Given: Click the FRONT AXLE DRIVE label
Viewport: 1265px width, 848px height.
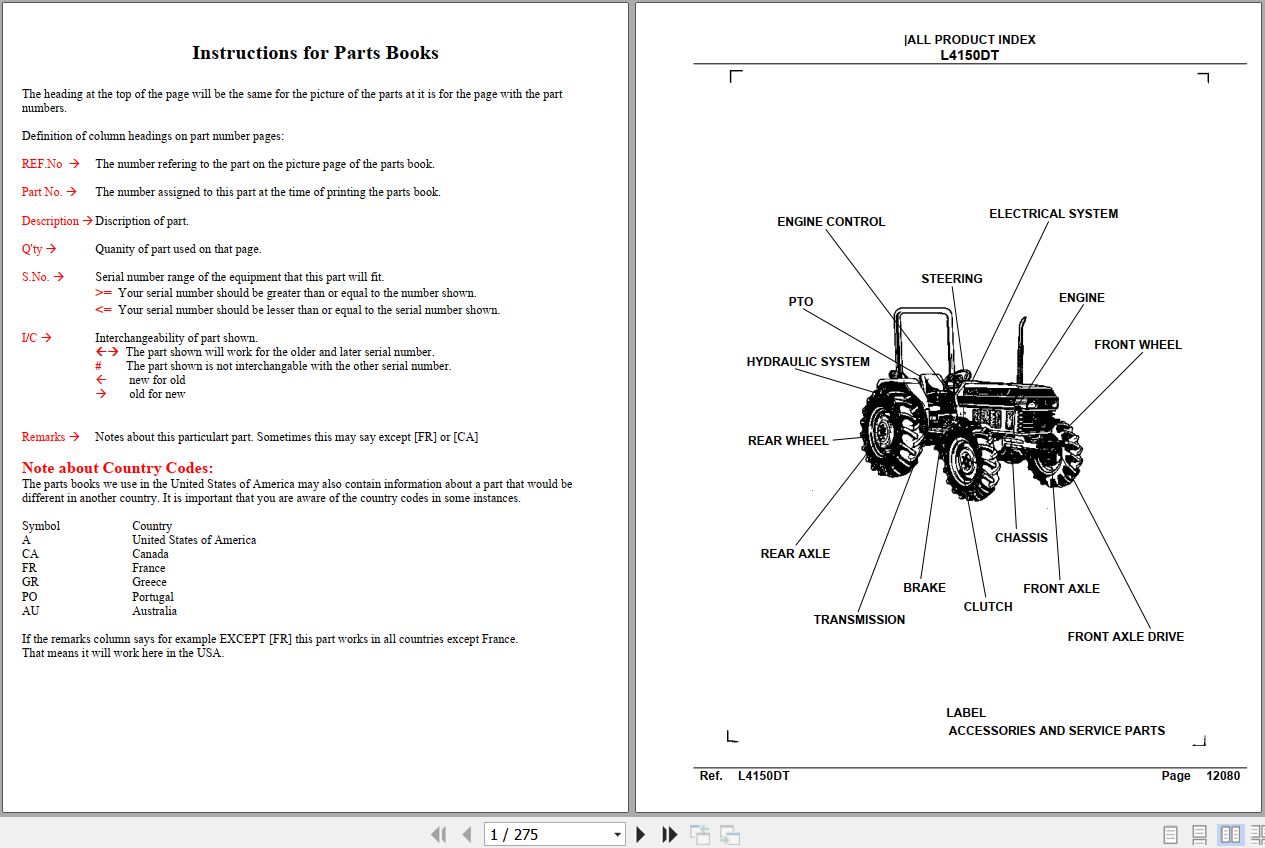Looking at the screenshot, I should click(x=1125, y=637).
